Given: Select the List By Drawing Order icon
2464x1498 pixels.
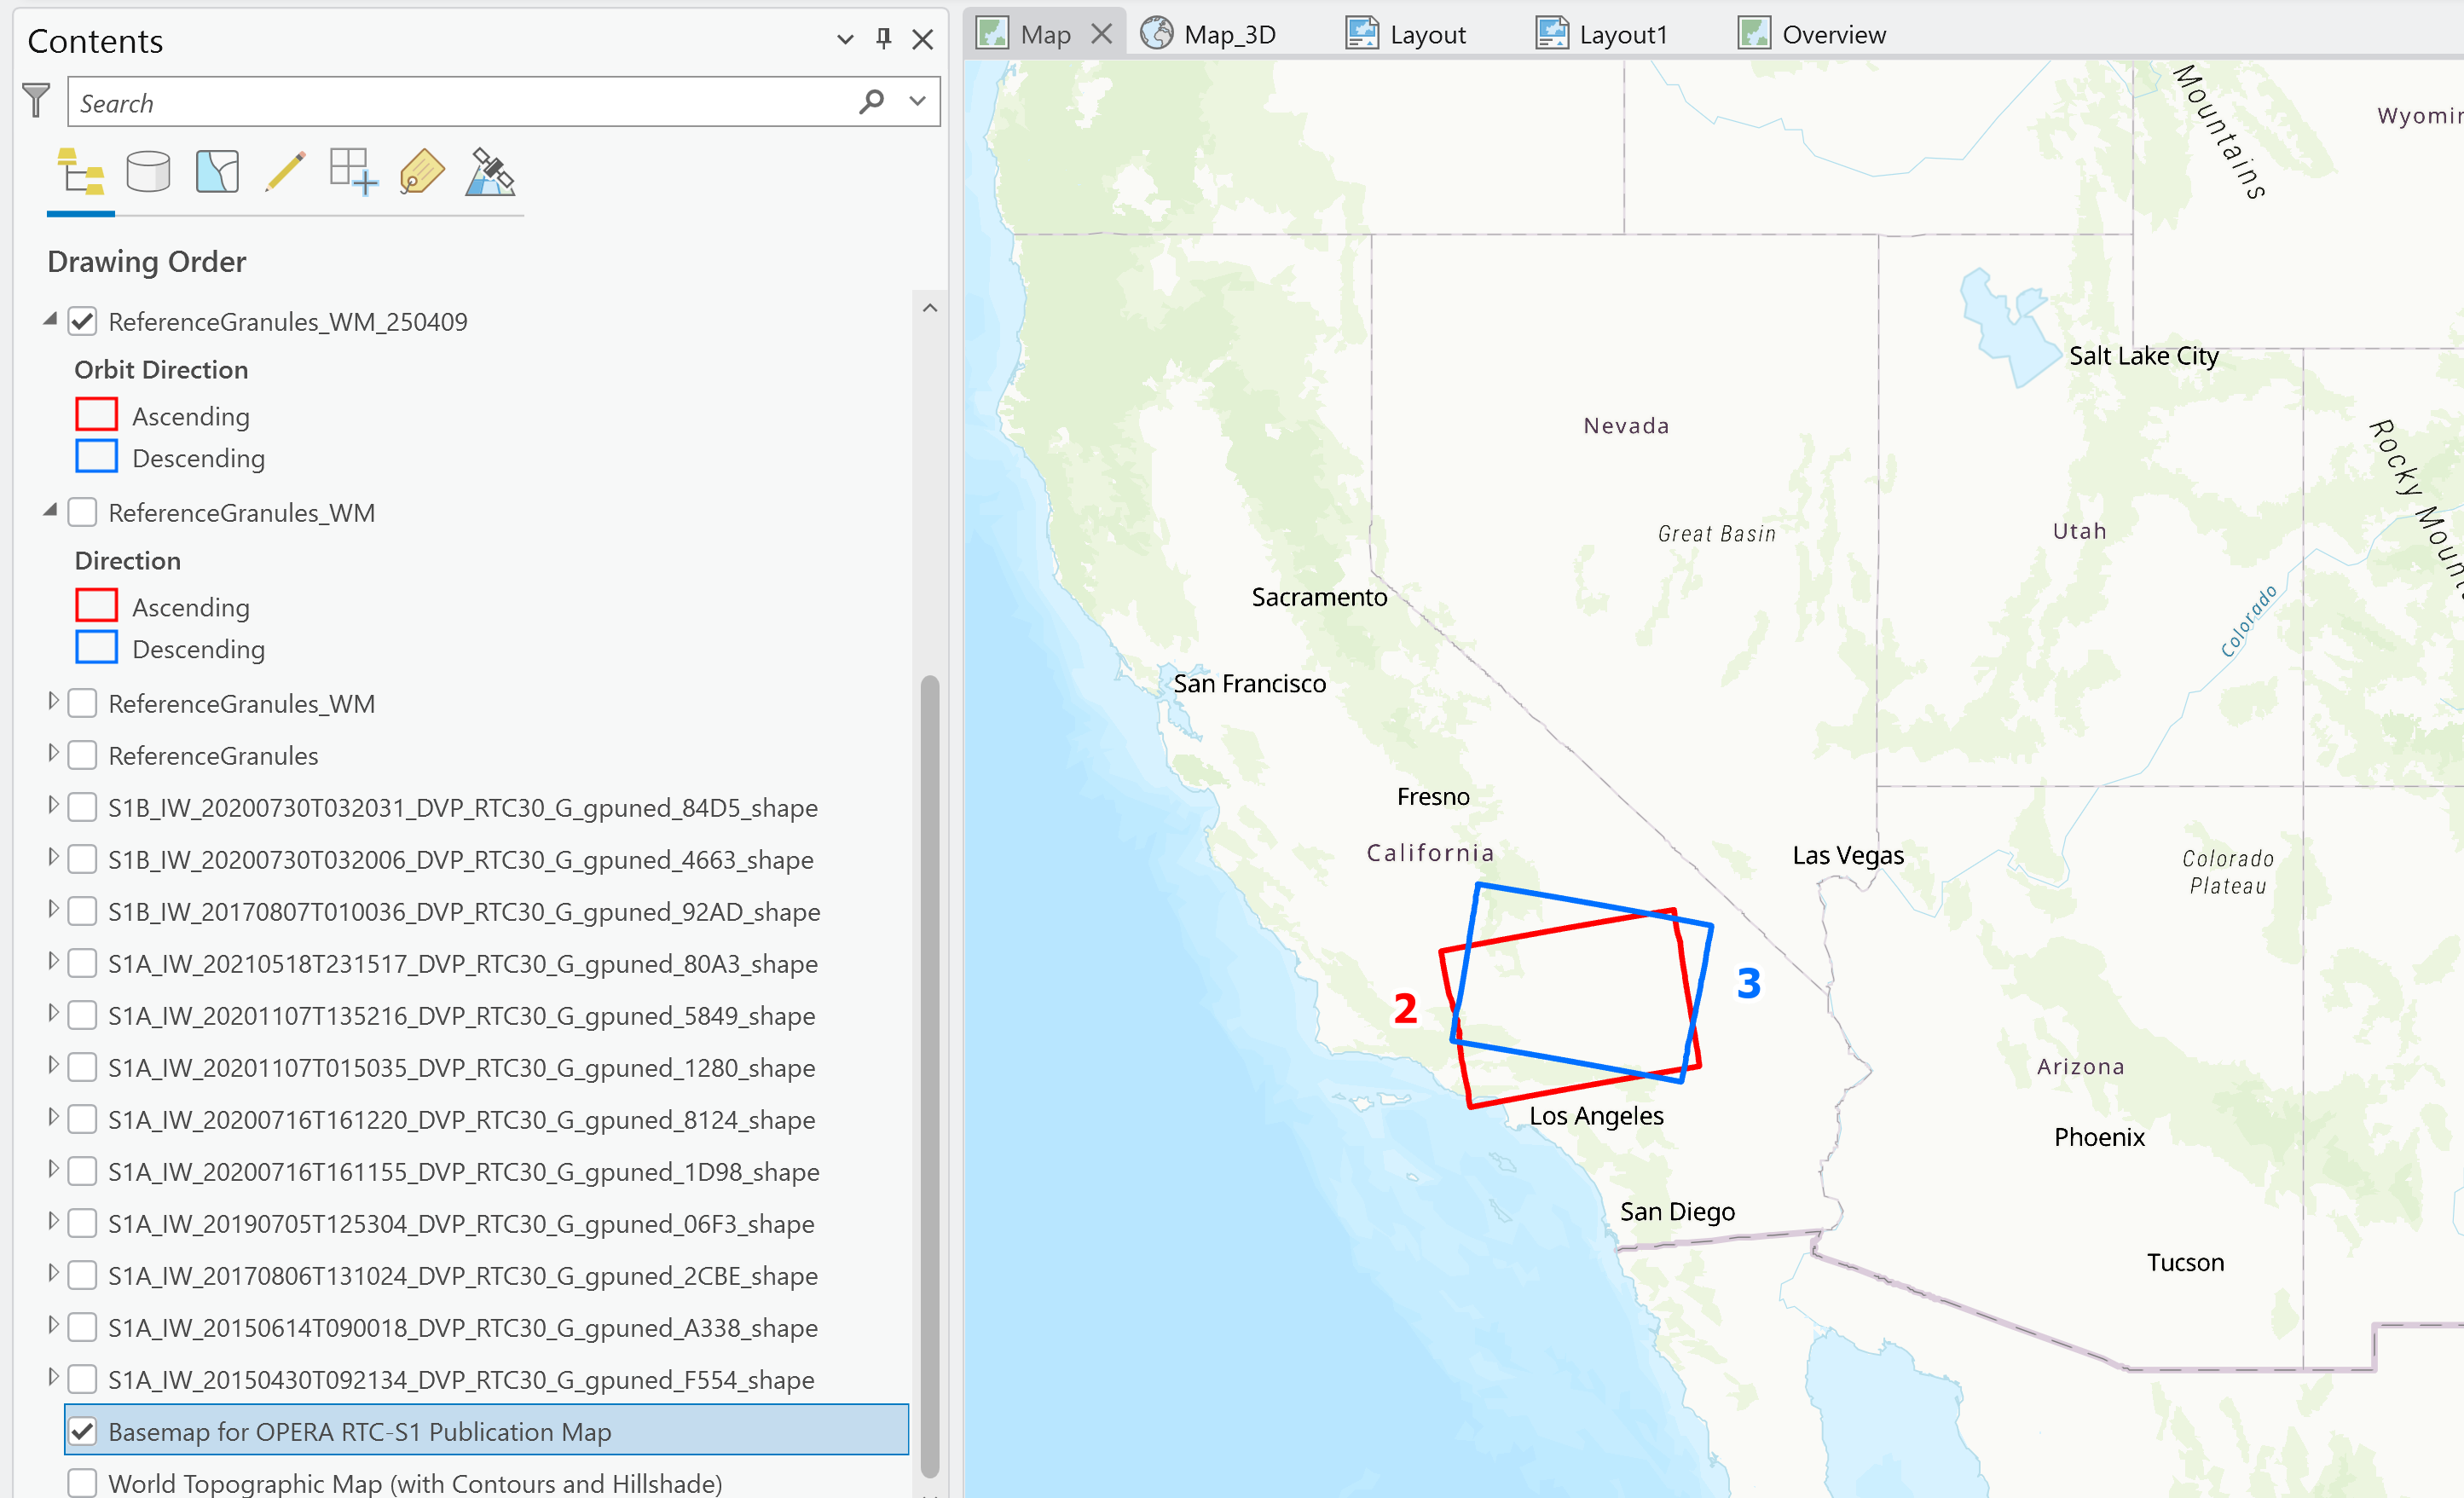Looking at the screenshot, I should pos(80,171).
